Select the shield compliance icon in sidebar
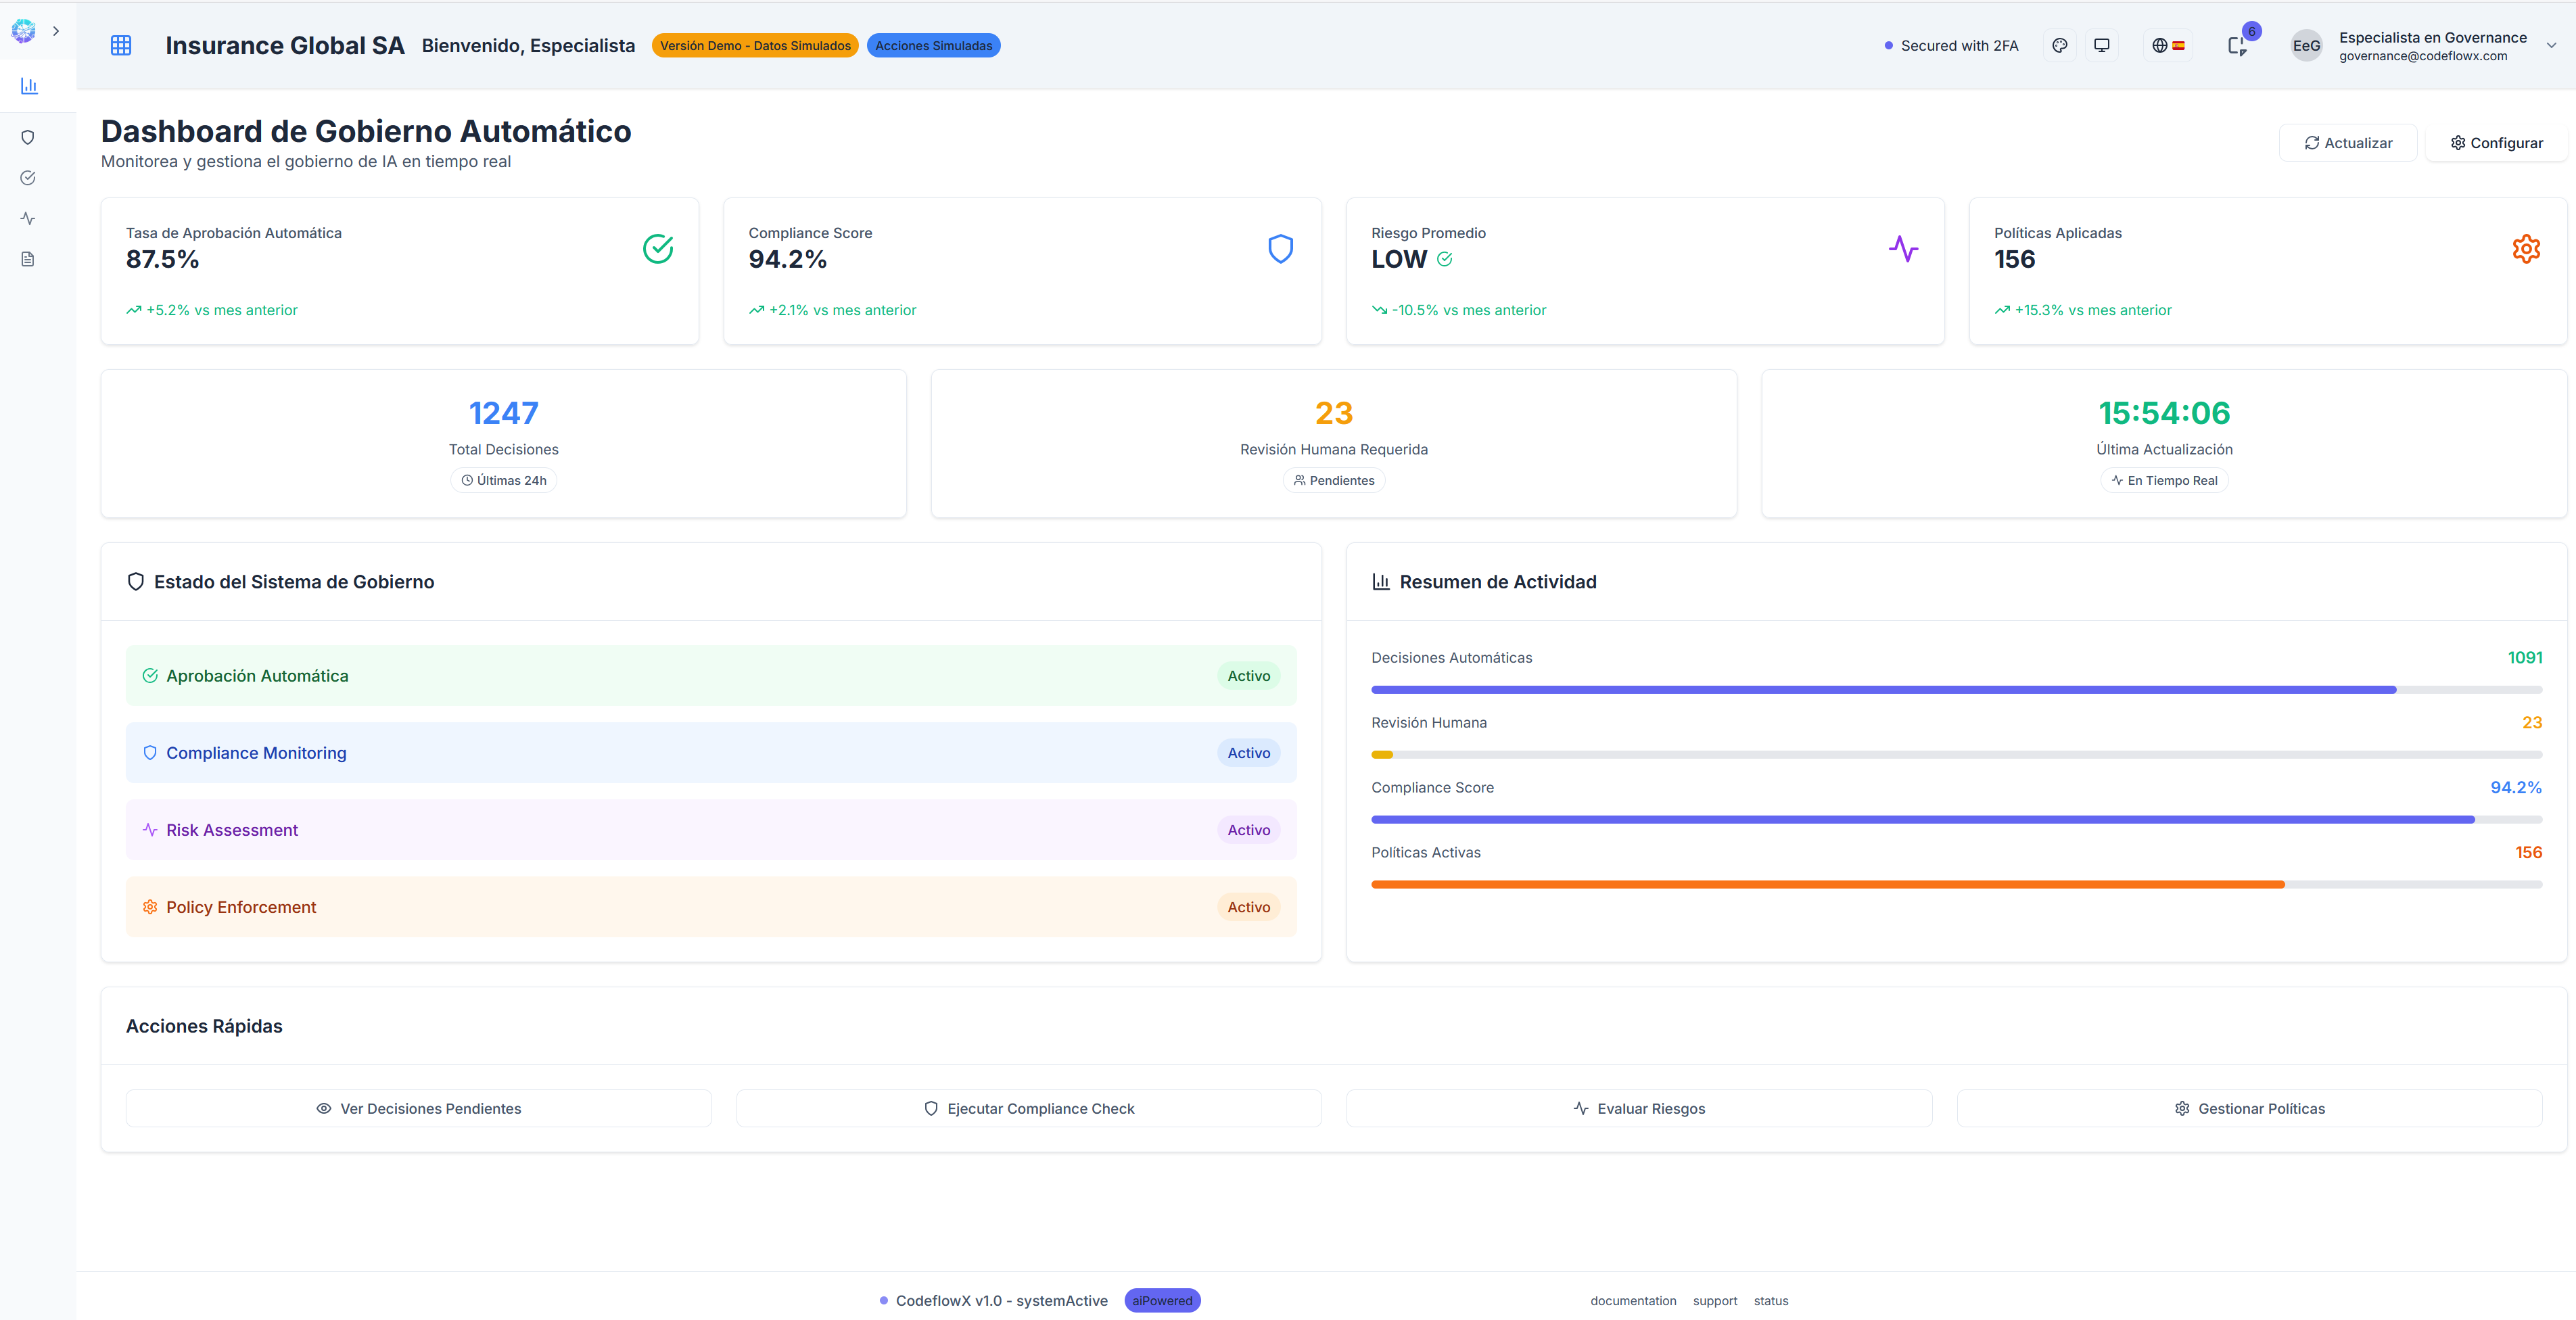The width and height of the screenshot is (2576, 1320). pos(28,137)
